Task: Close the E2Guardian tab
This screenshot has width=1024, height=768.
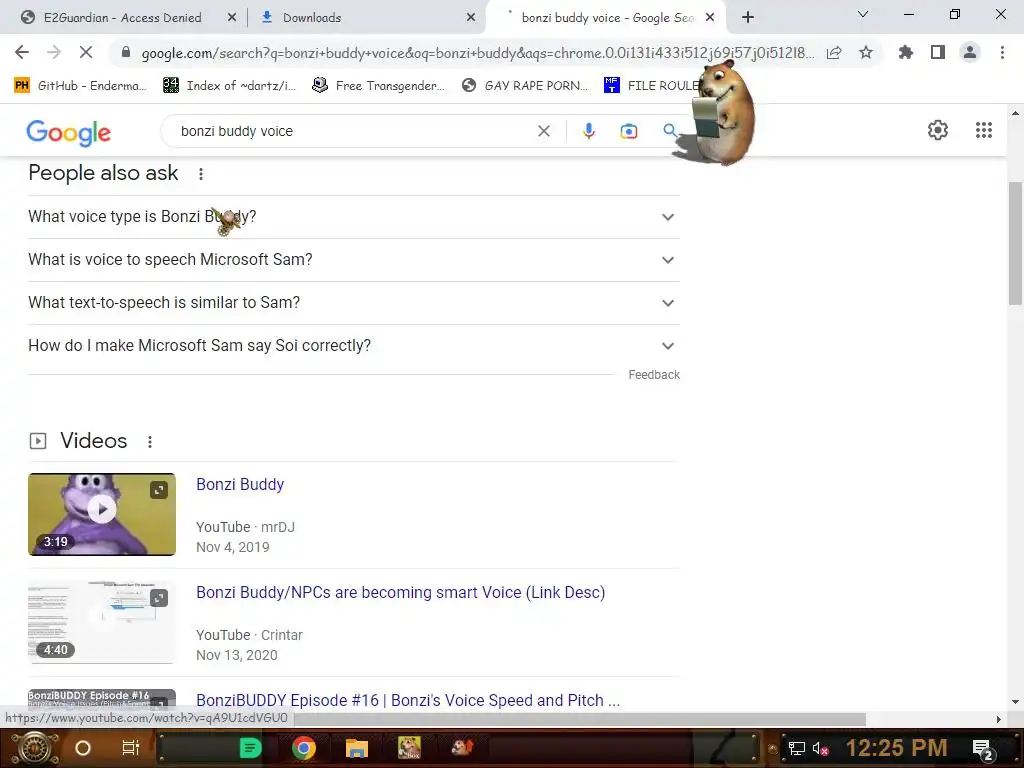Action: (x=232, y=18)
